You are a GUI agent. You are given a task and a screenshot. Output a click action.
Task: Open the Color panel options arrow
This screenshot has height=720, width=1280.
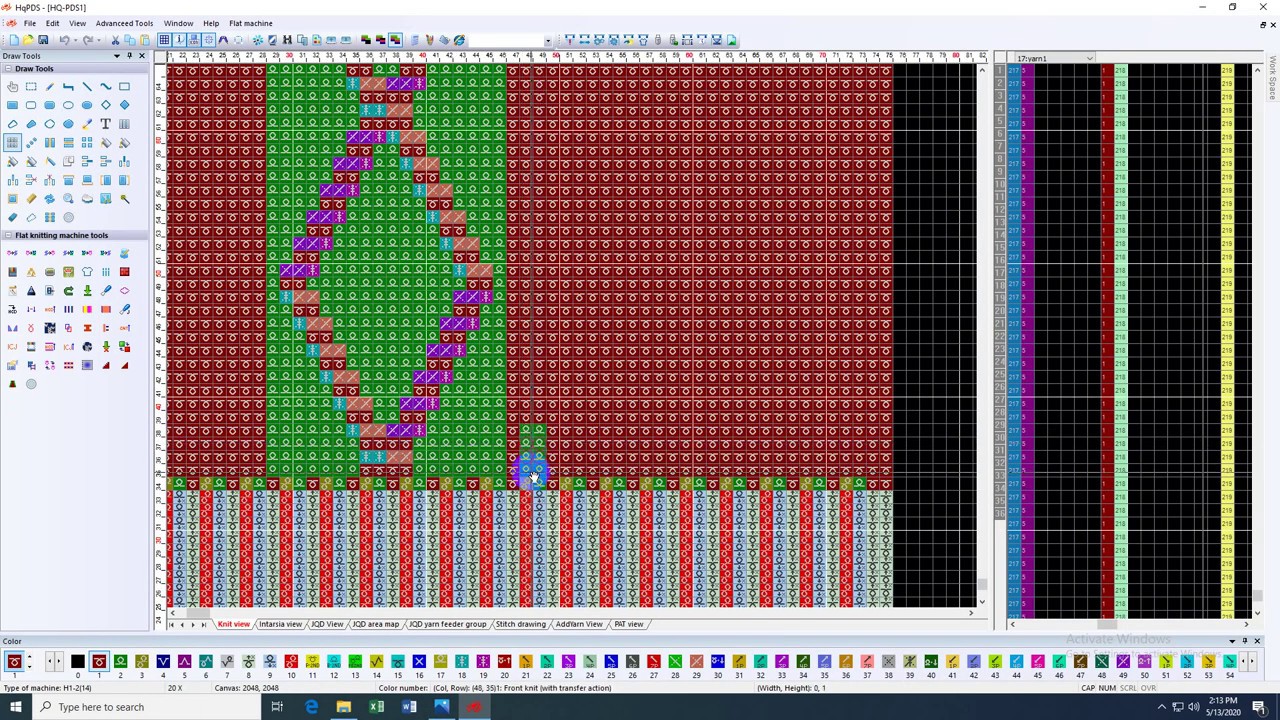1232,641
